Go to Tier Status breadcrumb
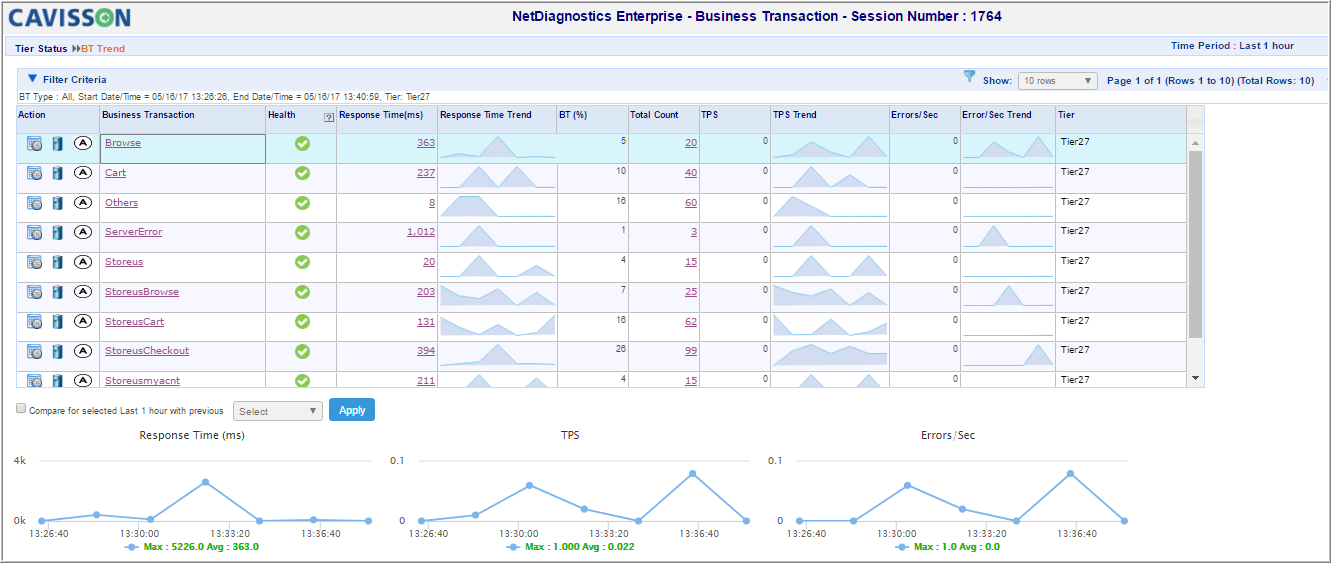The image size is (1331, 563). [41, 48]
